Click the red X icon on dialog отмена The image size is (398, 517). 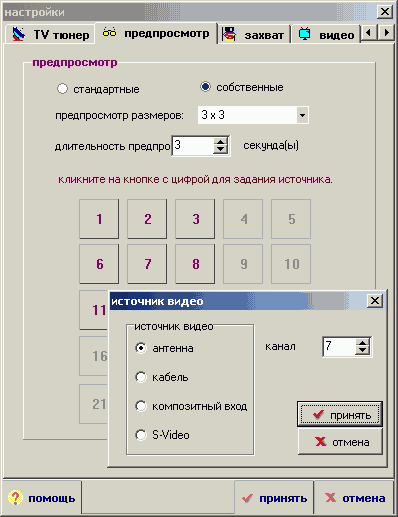(320, 442)
